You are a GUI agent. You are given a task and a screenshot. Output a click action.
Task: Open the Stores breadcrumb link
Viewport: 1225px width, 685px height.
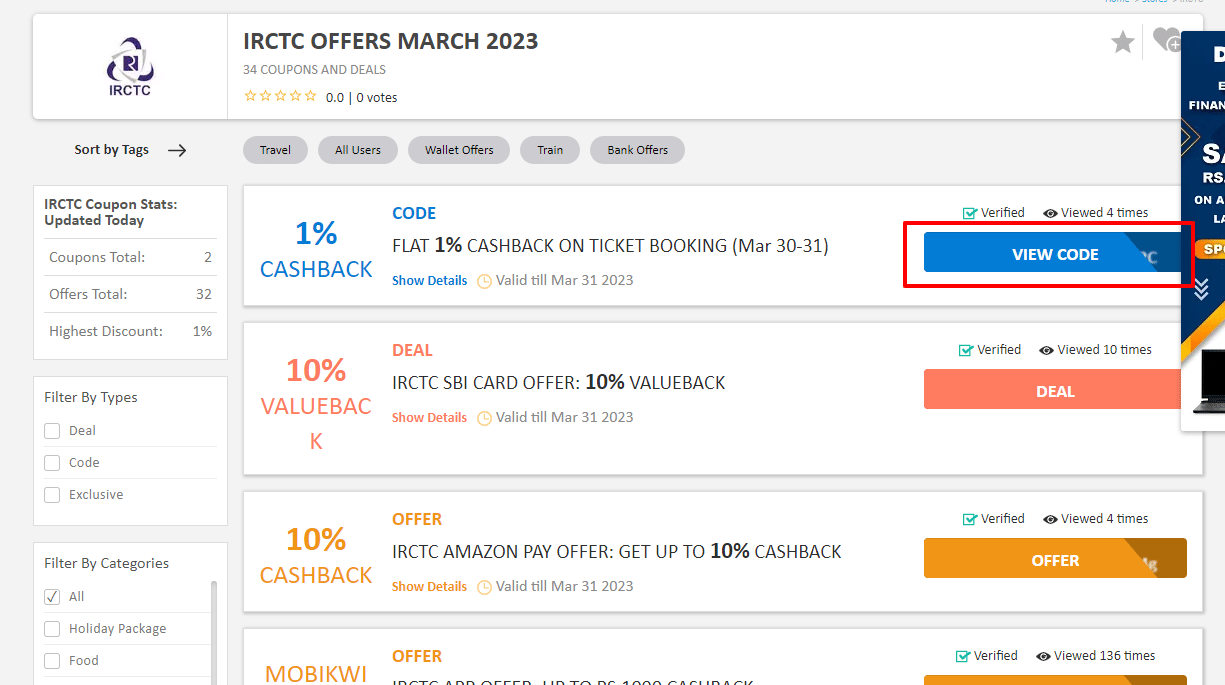[1154, 2]
